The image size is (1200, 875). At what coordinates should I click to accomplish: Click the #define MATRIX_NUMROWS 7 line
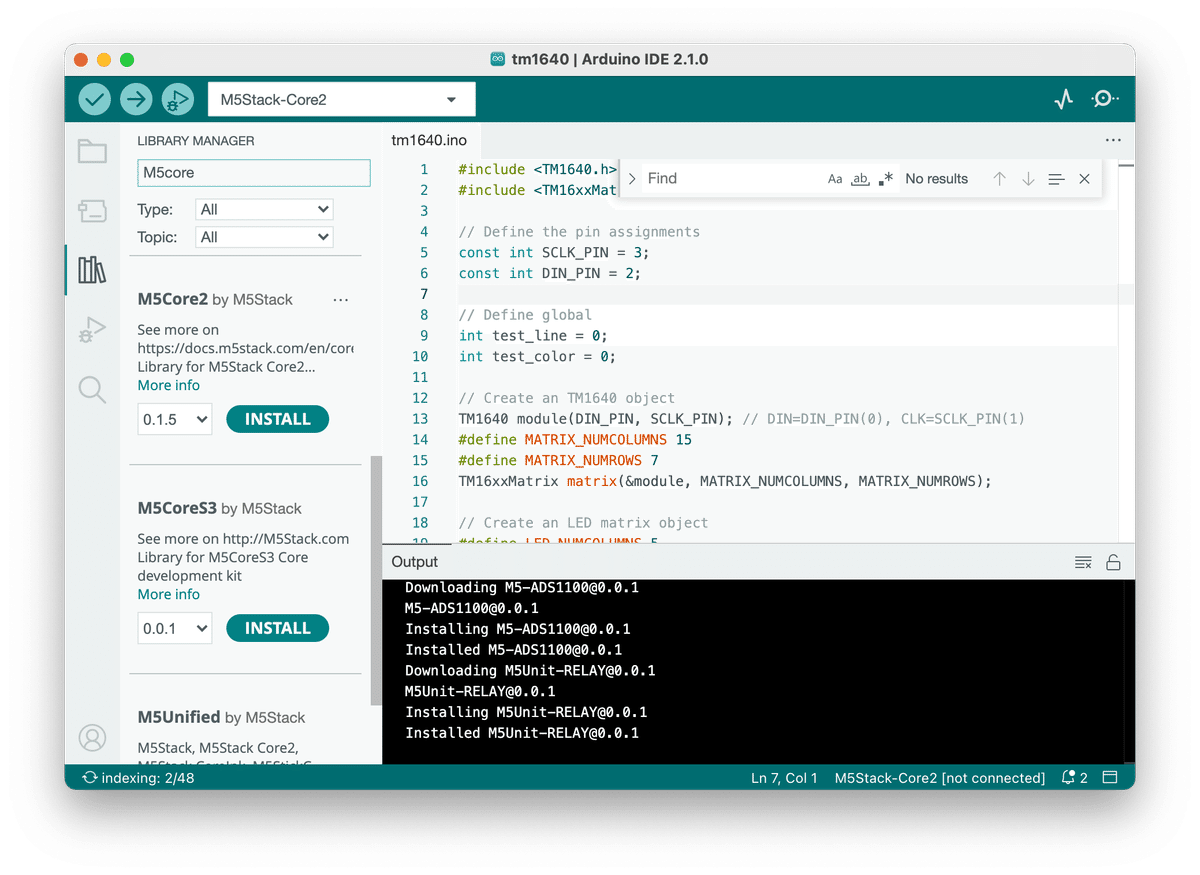tap(558, 460)
